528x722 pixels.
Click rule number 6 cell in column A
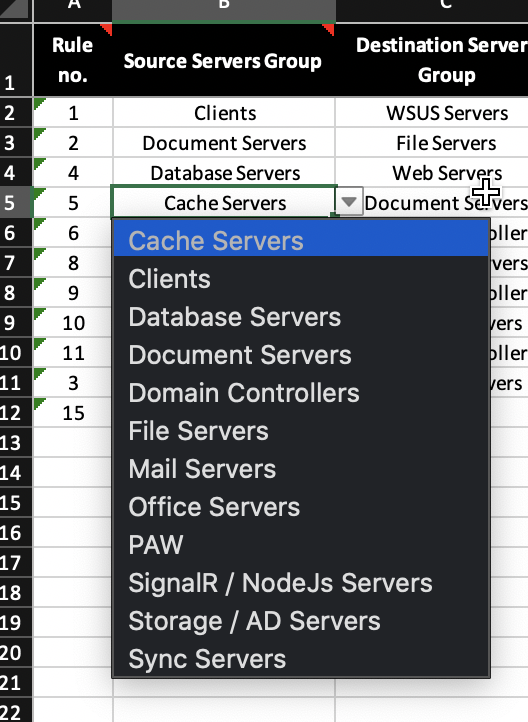coord(73,233)
